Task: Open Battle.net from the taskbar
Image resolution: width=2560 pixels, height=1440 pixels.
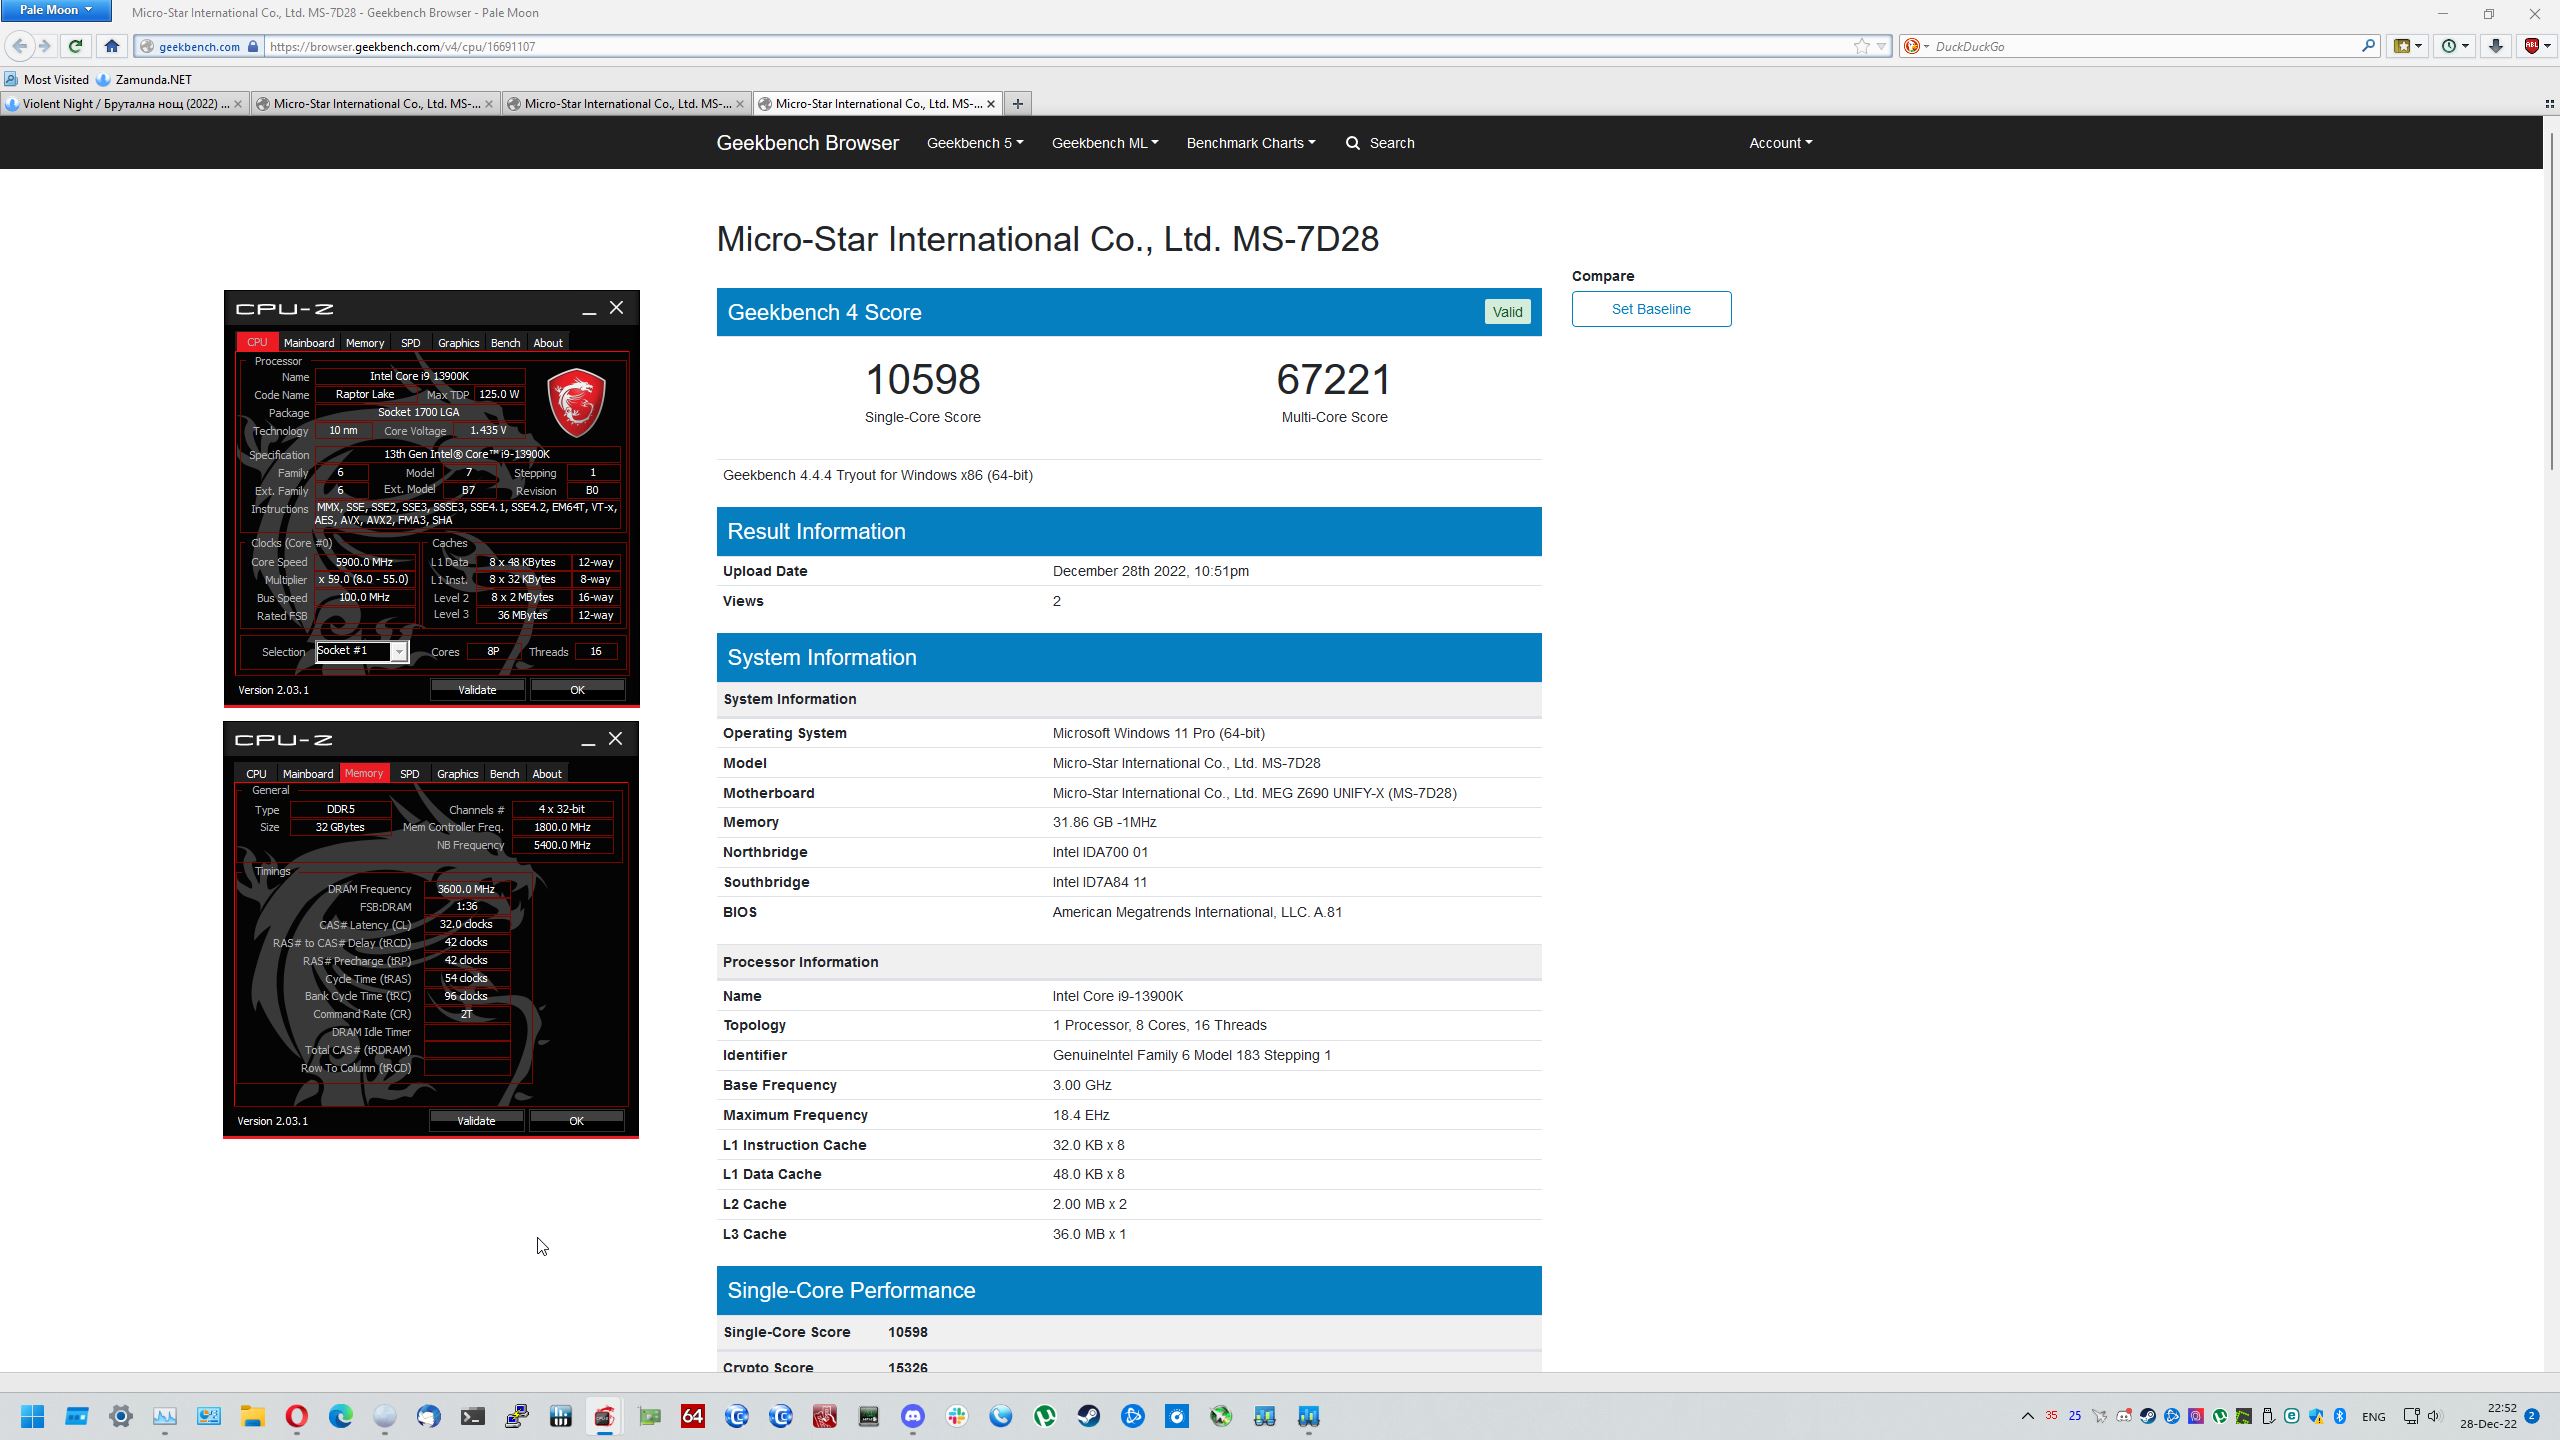Action: [x=1133, y=1416]
